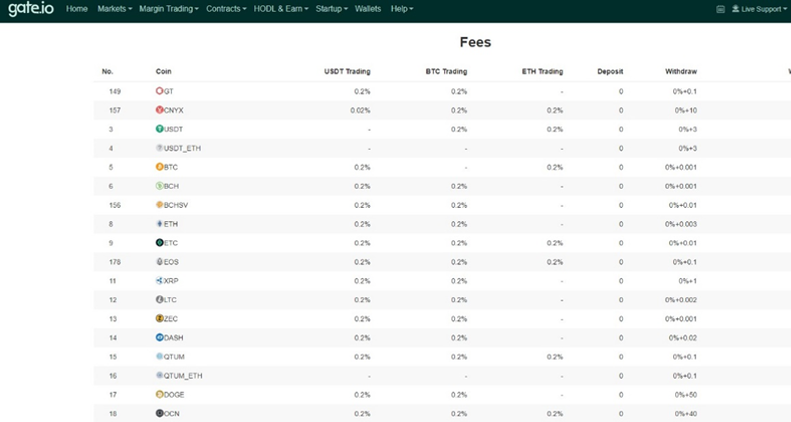Image resolution: width=791 pixels, height=422 pixels.
Task: Select the CNYX coin name
Action: pyautogui.click(x=174, y=110)
